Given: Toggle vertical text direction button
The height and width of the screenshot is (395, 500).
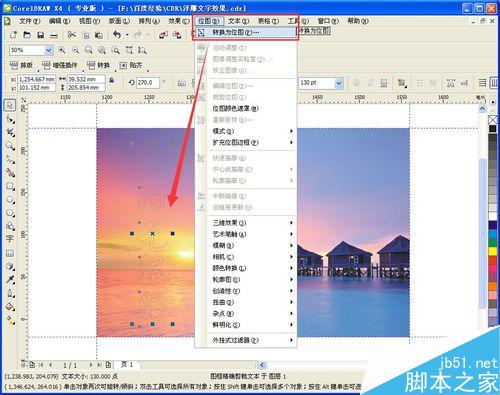Looking at the screenshot, I should (x=494, y=83).
